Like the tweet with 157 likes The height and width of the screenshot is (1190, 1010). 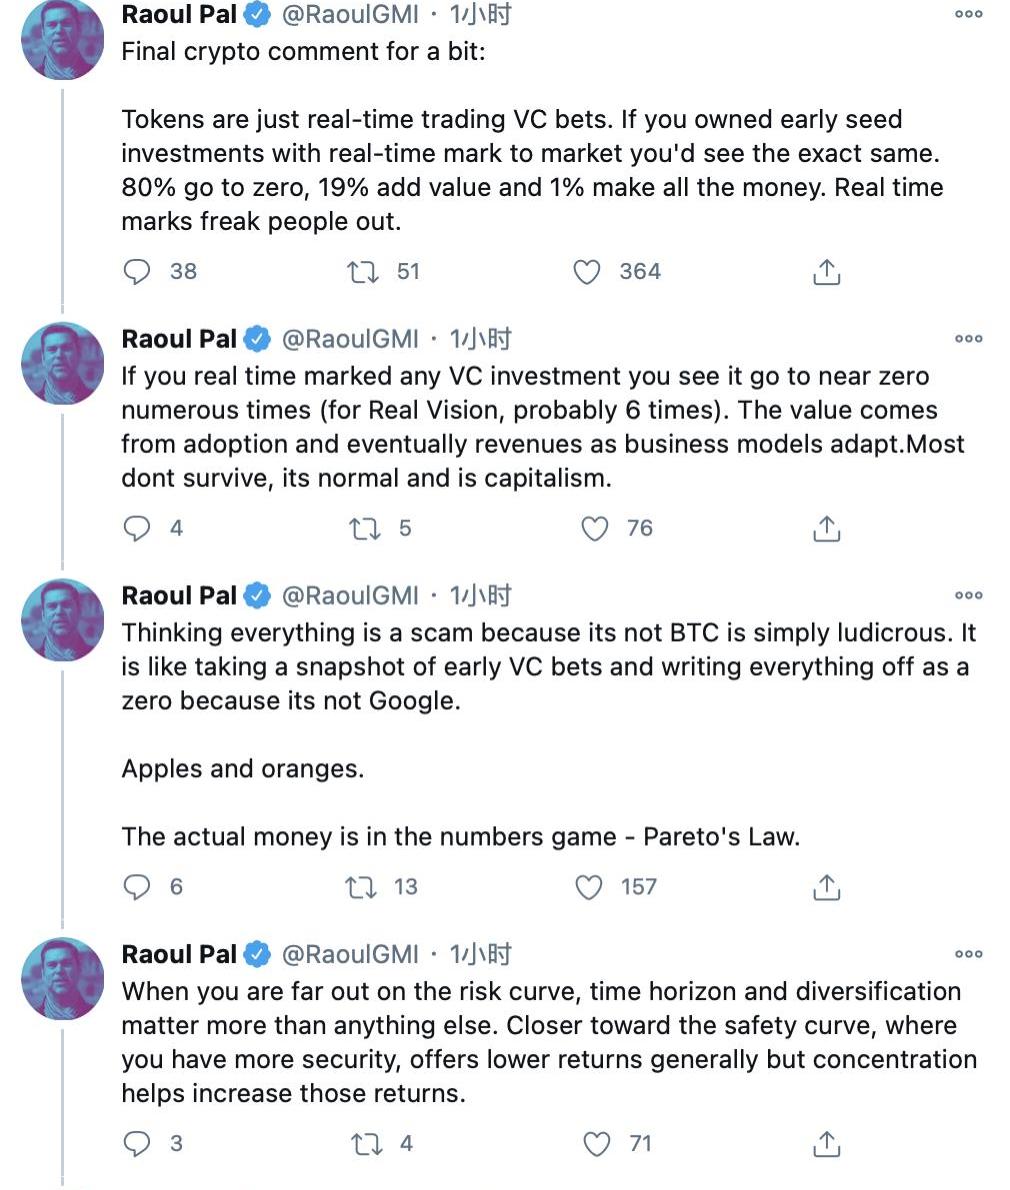pos(590,887)
